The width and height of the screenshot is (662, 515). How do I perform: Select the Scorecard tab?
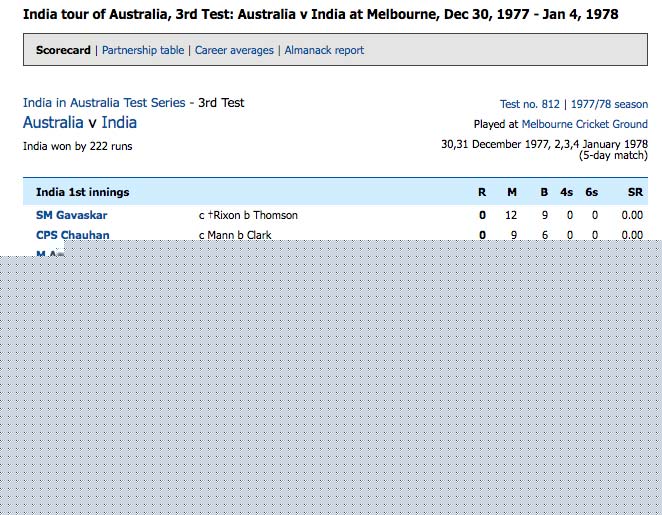[63, 50]
